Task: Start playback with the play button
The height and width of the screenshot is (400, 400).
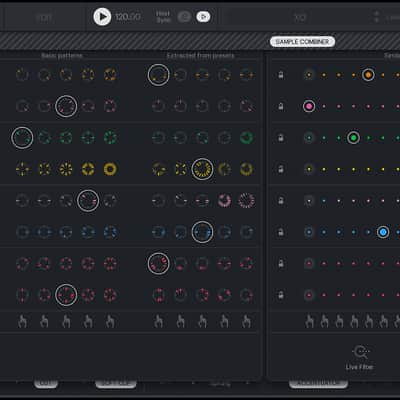Action: click(x=102, y=17)
